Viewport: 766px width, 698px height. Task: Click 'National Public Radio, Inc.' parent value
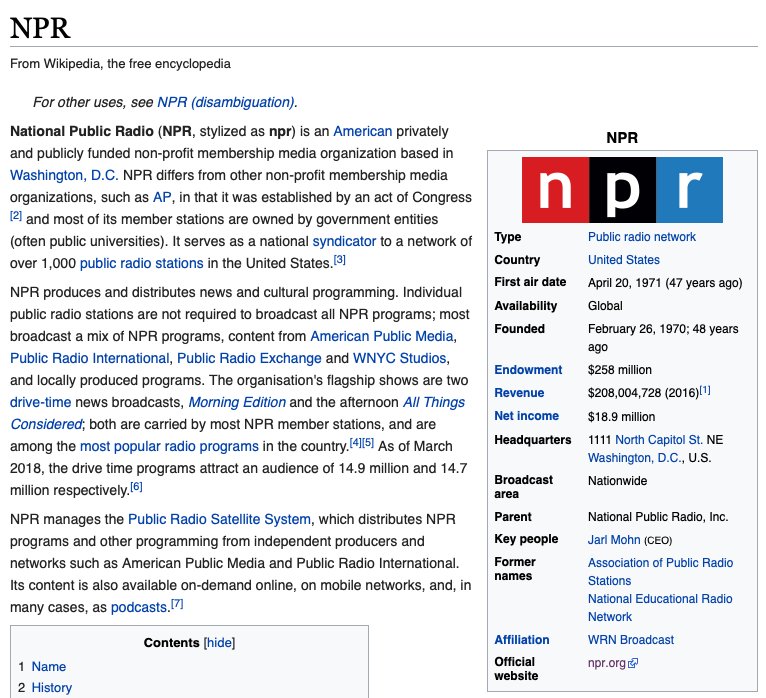658,517
